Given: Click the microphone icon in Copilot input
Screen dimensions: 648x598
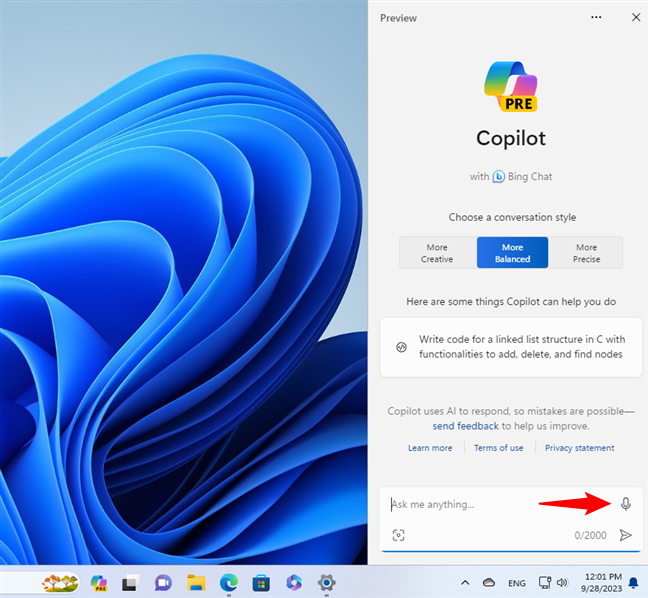Looking at the screenshot, I should (626, 504).
